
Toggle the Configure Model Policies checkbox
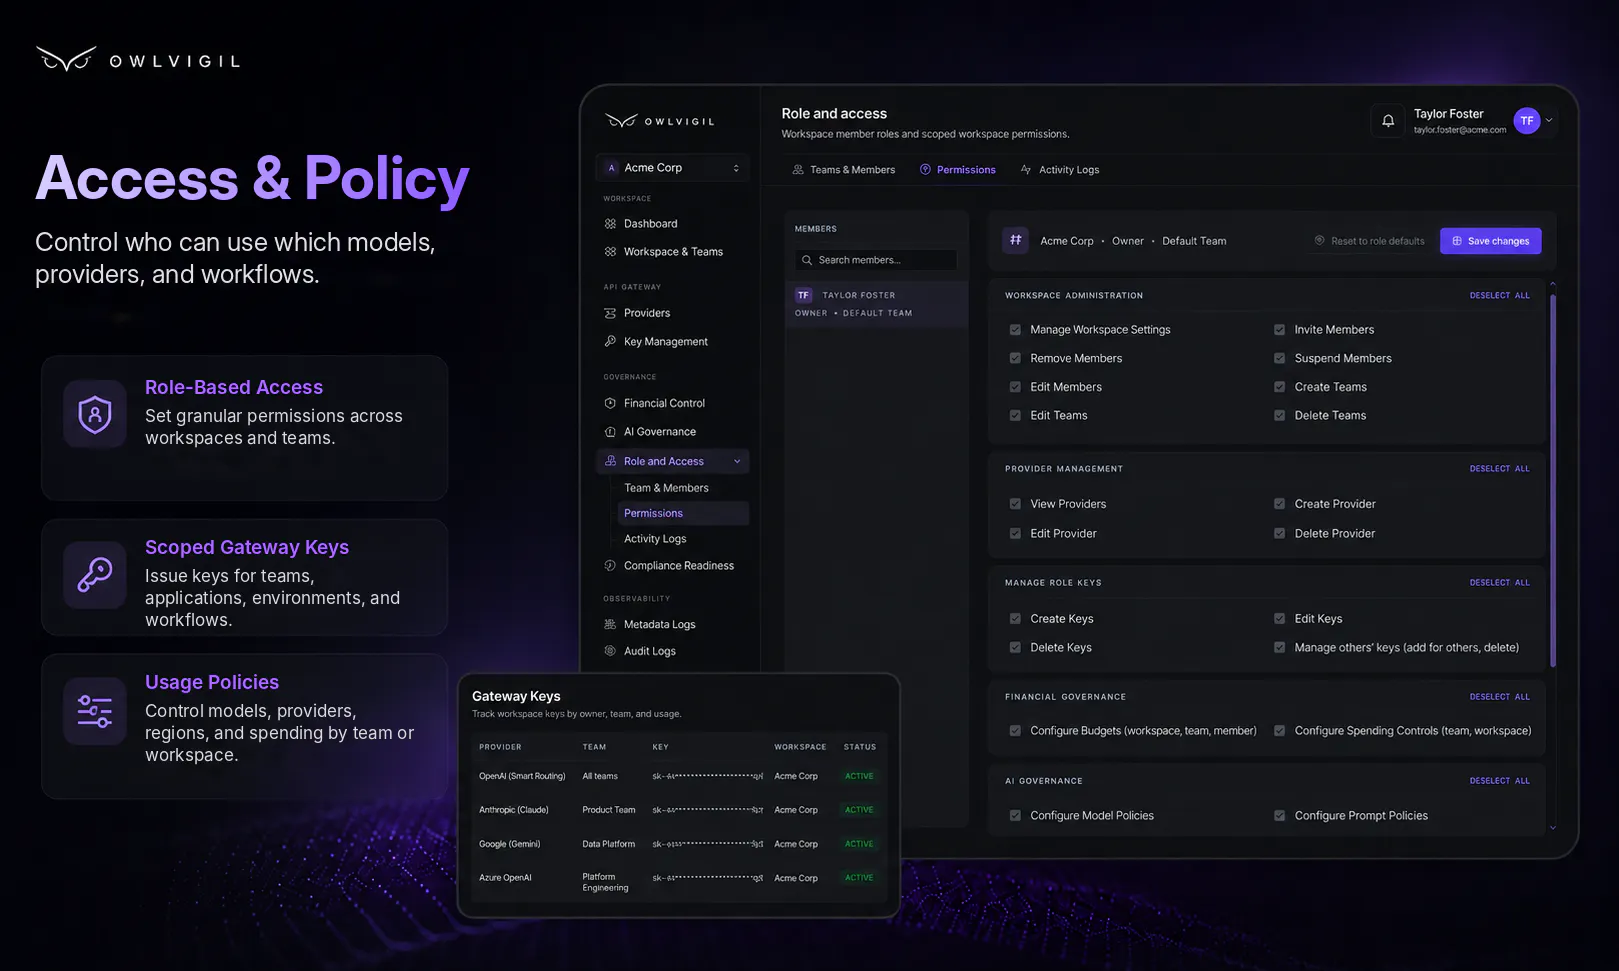[x=1015, y=816]
